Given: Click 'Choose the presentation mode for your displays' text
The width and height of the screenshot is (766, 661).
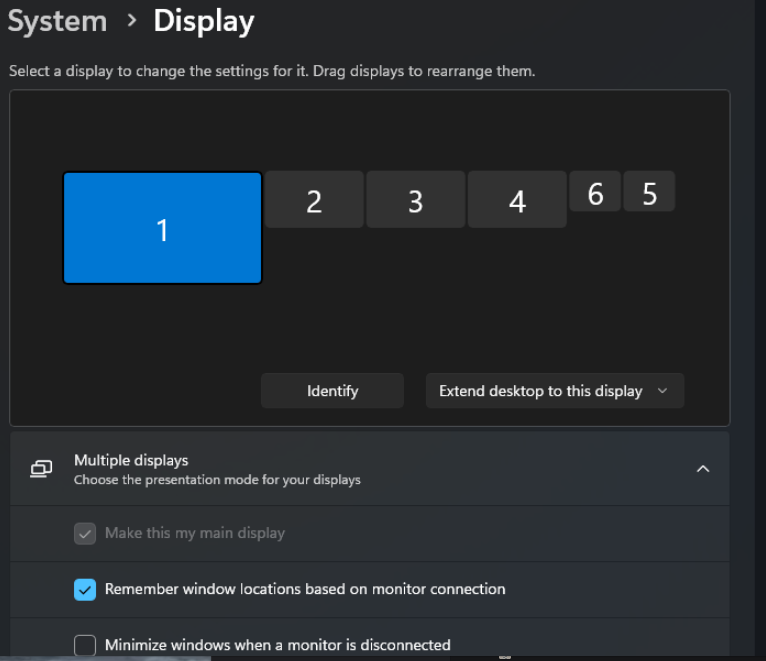Looking at the screenshot, I should pos(217,480).
